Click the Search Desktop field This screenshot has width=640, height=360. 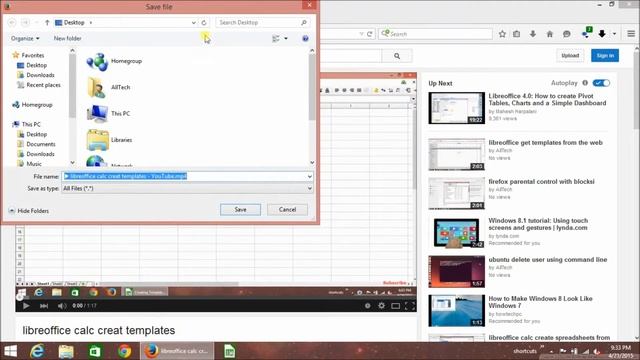pyautogui.click(x=262, y=22)
